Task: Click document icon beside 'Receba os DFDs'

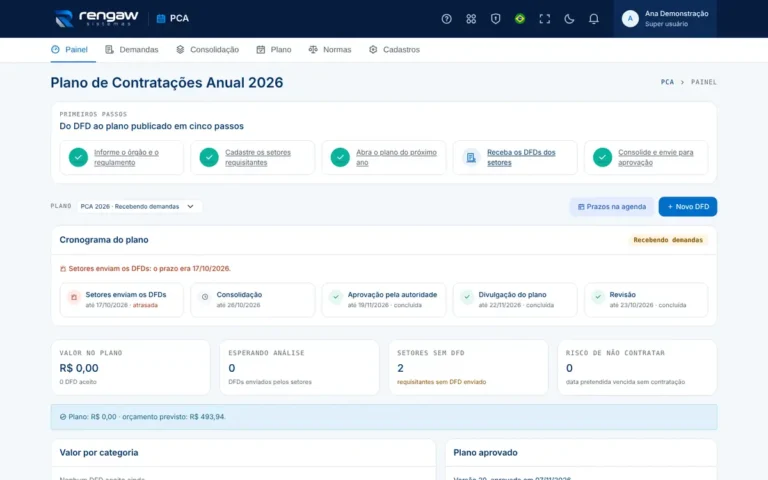Action: [471, 157]
